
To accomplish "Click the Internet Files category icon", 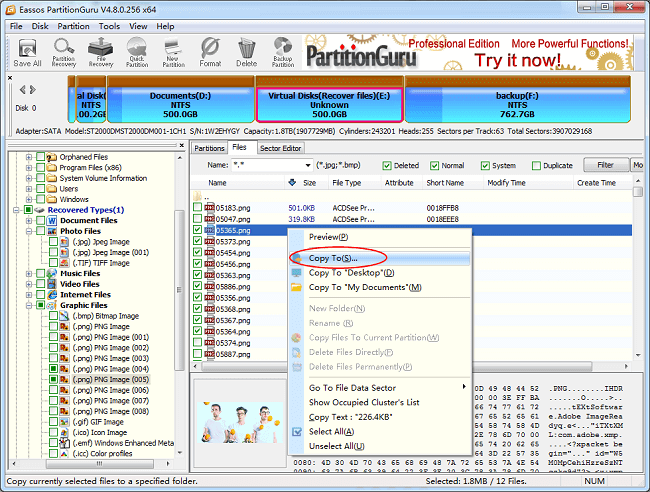I will coord(52,295).
